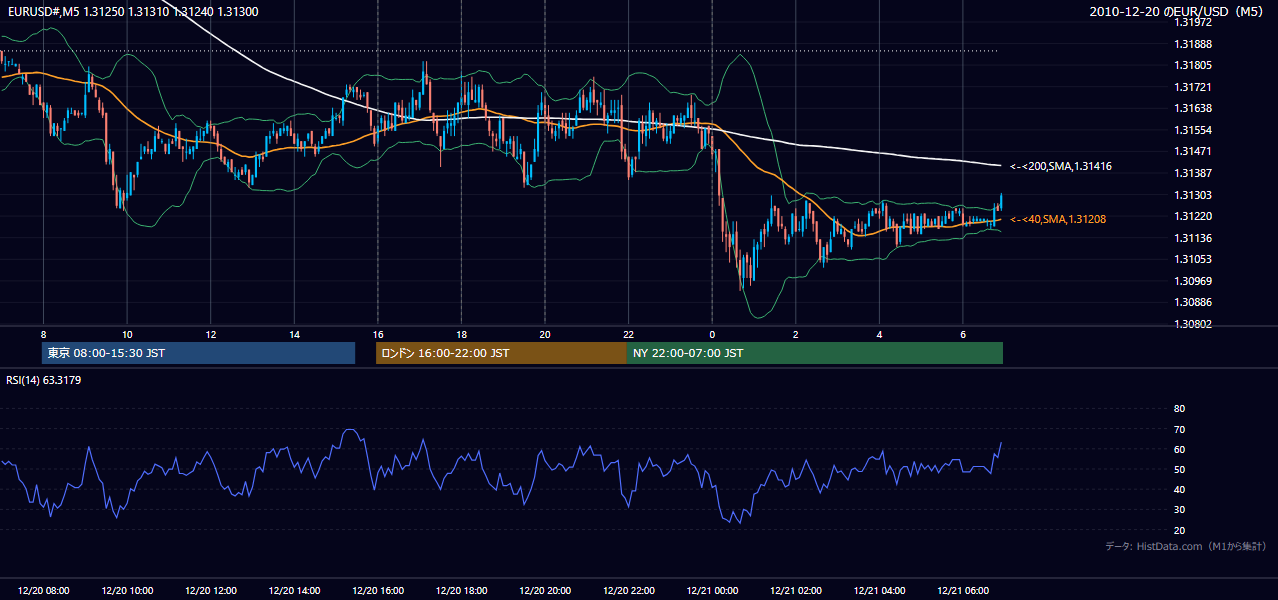
Task: Click the ロンドン 16:00-22:00 JST session bar
Action: click(x=501, y=353)
